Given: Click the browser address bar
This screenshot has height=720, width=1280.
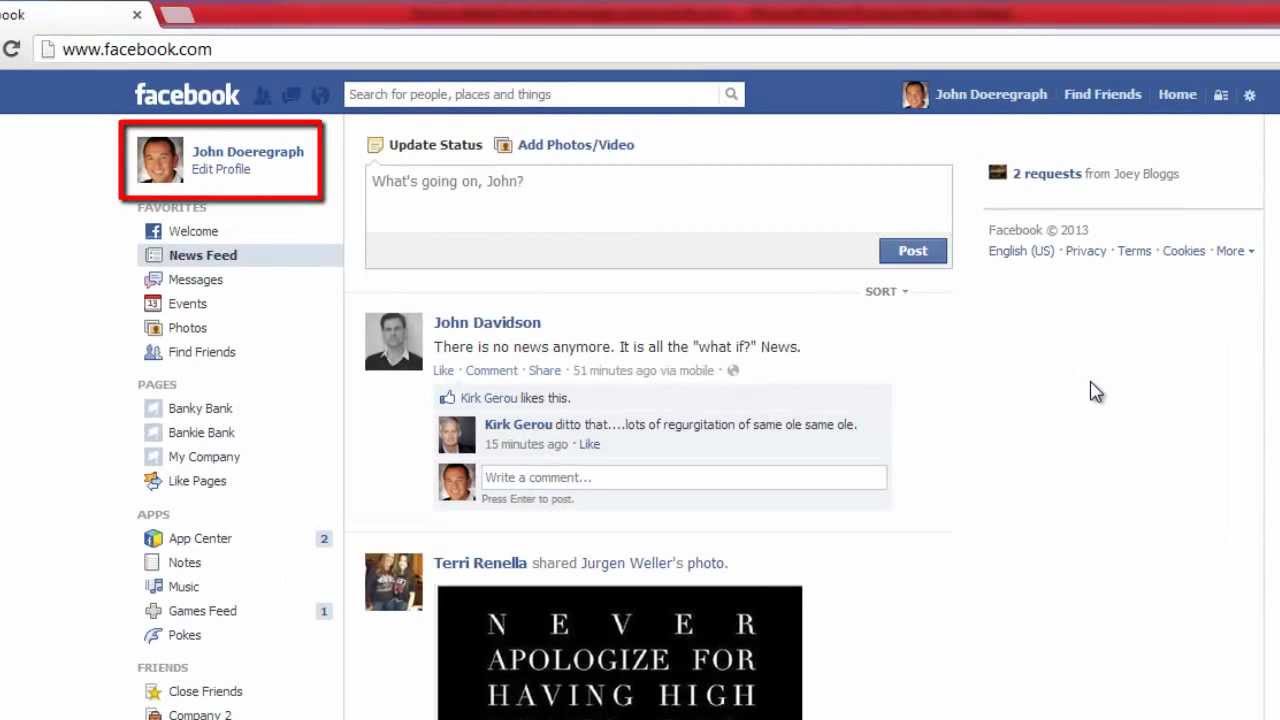Looking at the screenshot, I should (x=660, y=49).
